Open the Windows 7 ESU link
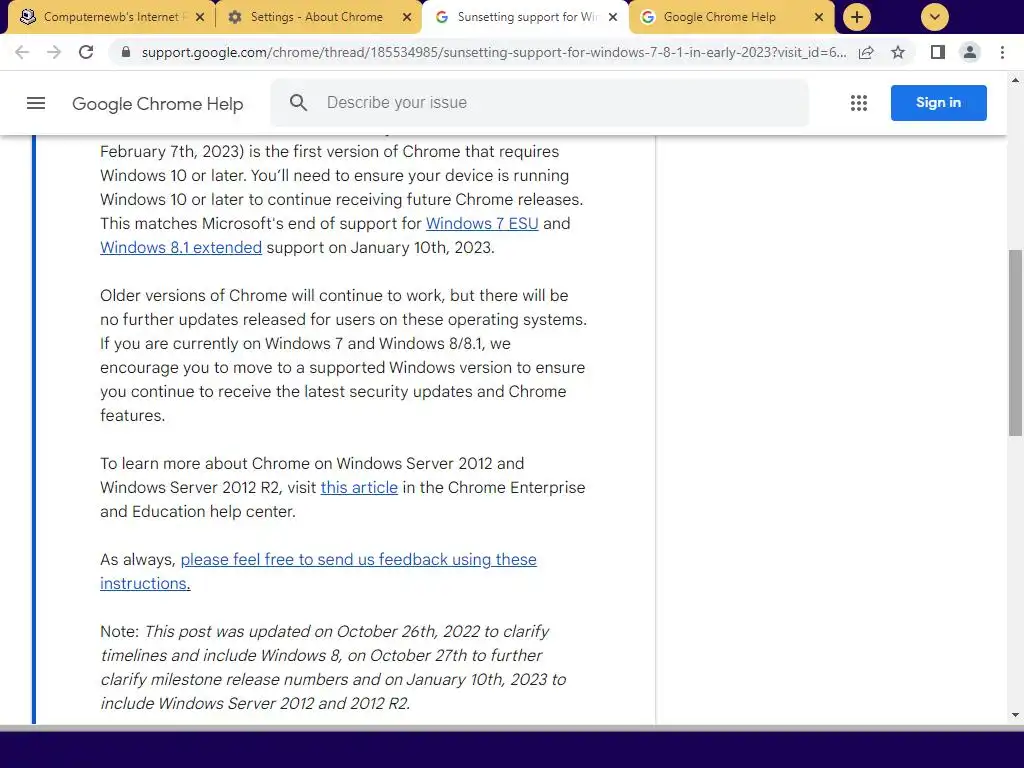This screenshot has height=768, width=1024. click(482, 223)
